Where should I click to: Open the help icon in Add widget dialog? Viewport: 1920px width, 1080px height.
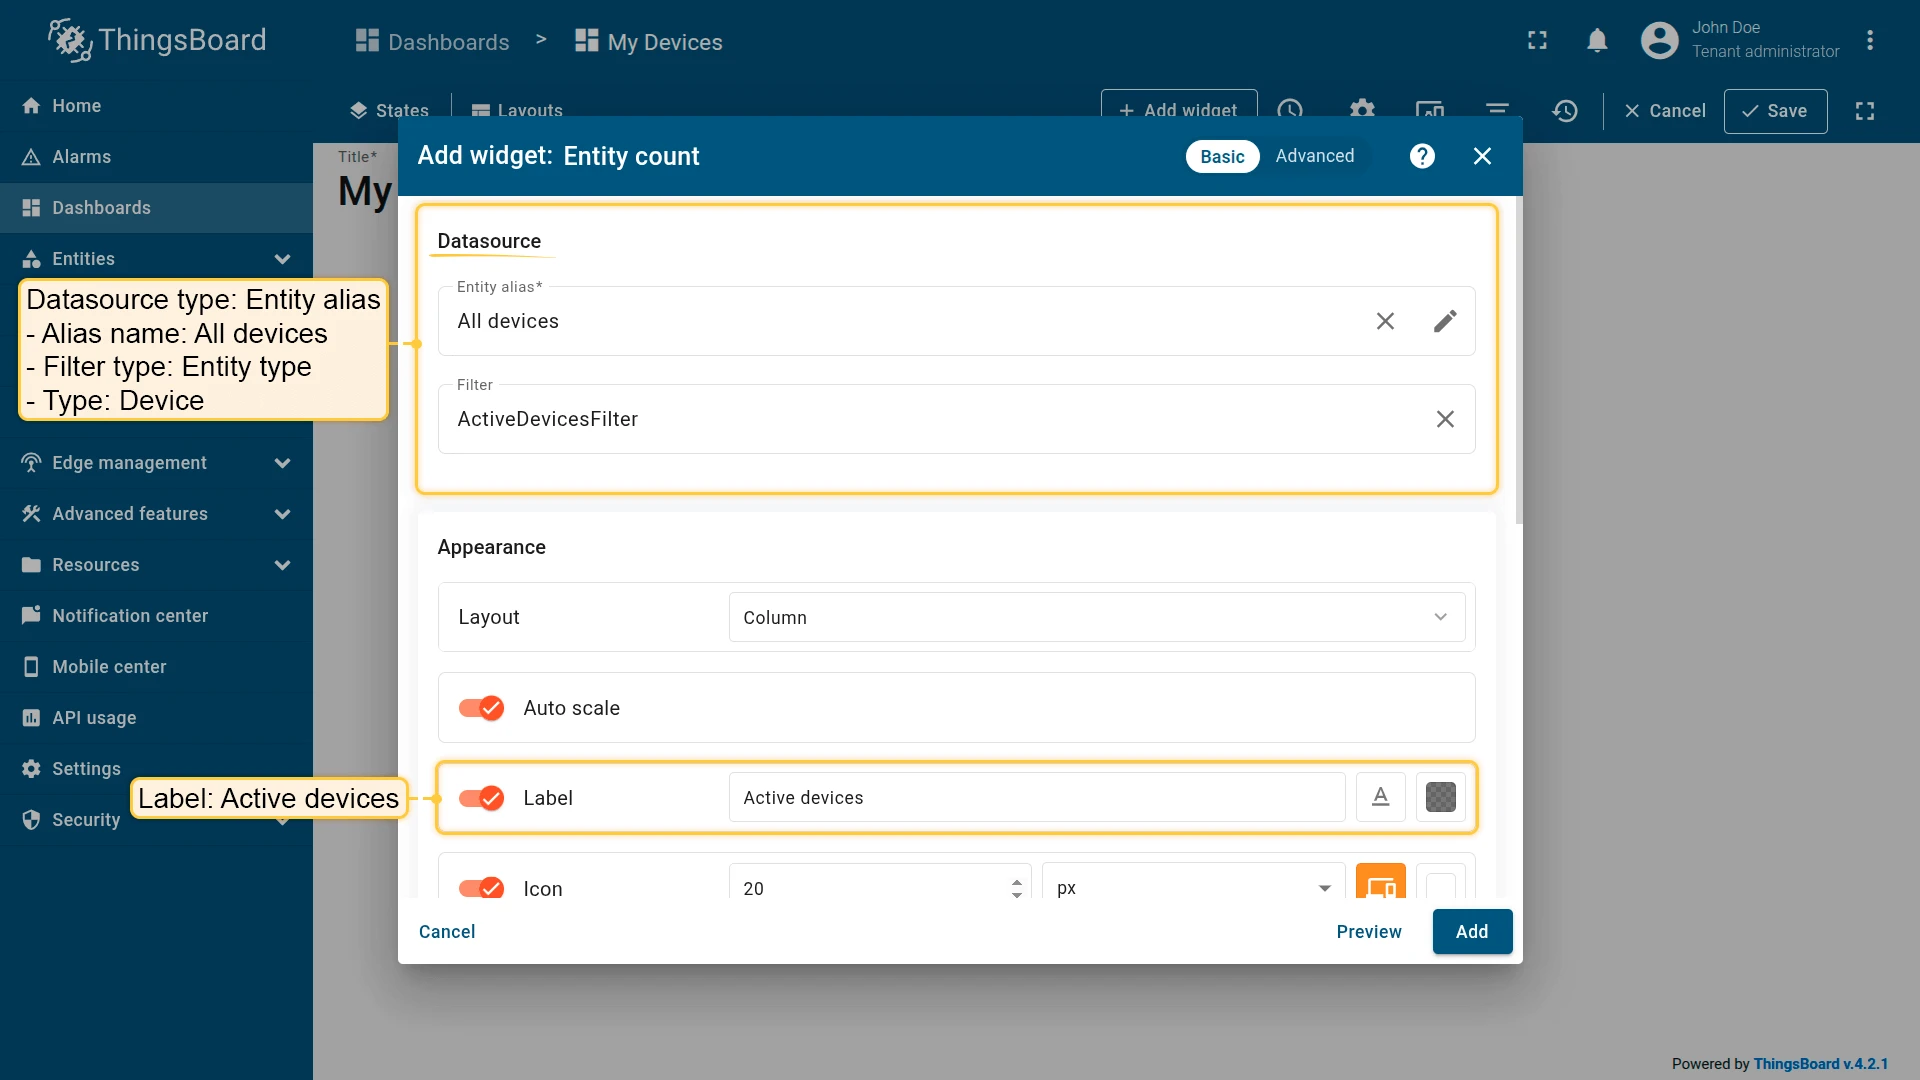[1422, 156]
